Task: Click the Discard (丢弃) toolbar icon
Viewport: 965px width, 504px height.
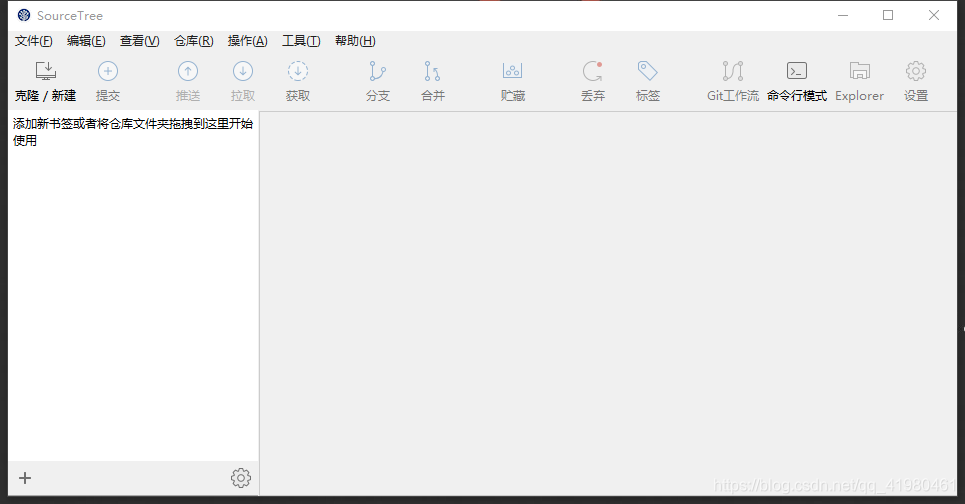Action: [593, 71]
